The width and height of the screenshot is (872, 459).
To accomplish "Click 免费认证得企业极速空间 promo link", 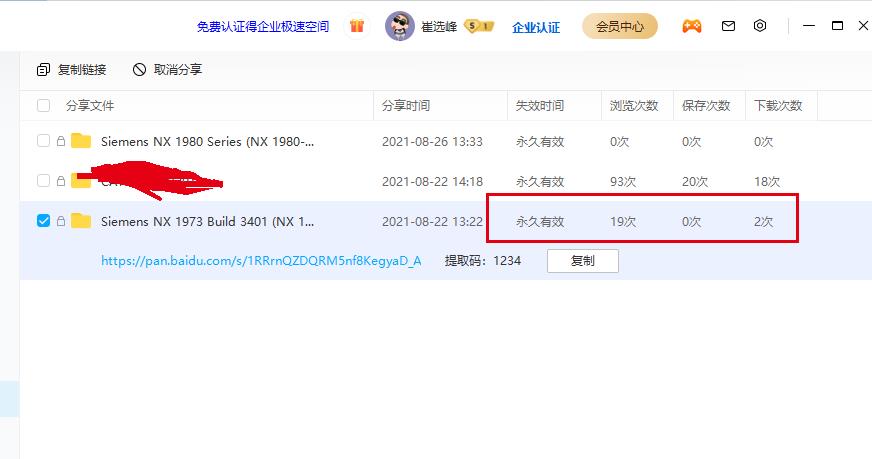I will point(263,27).
